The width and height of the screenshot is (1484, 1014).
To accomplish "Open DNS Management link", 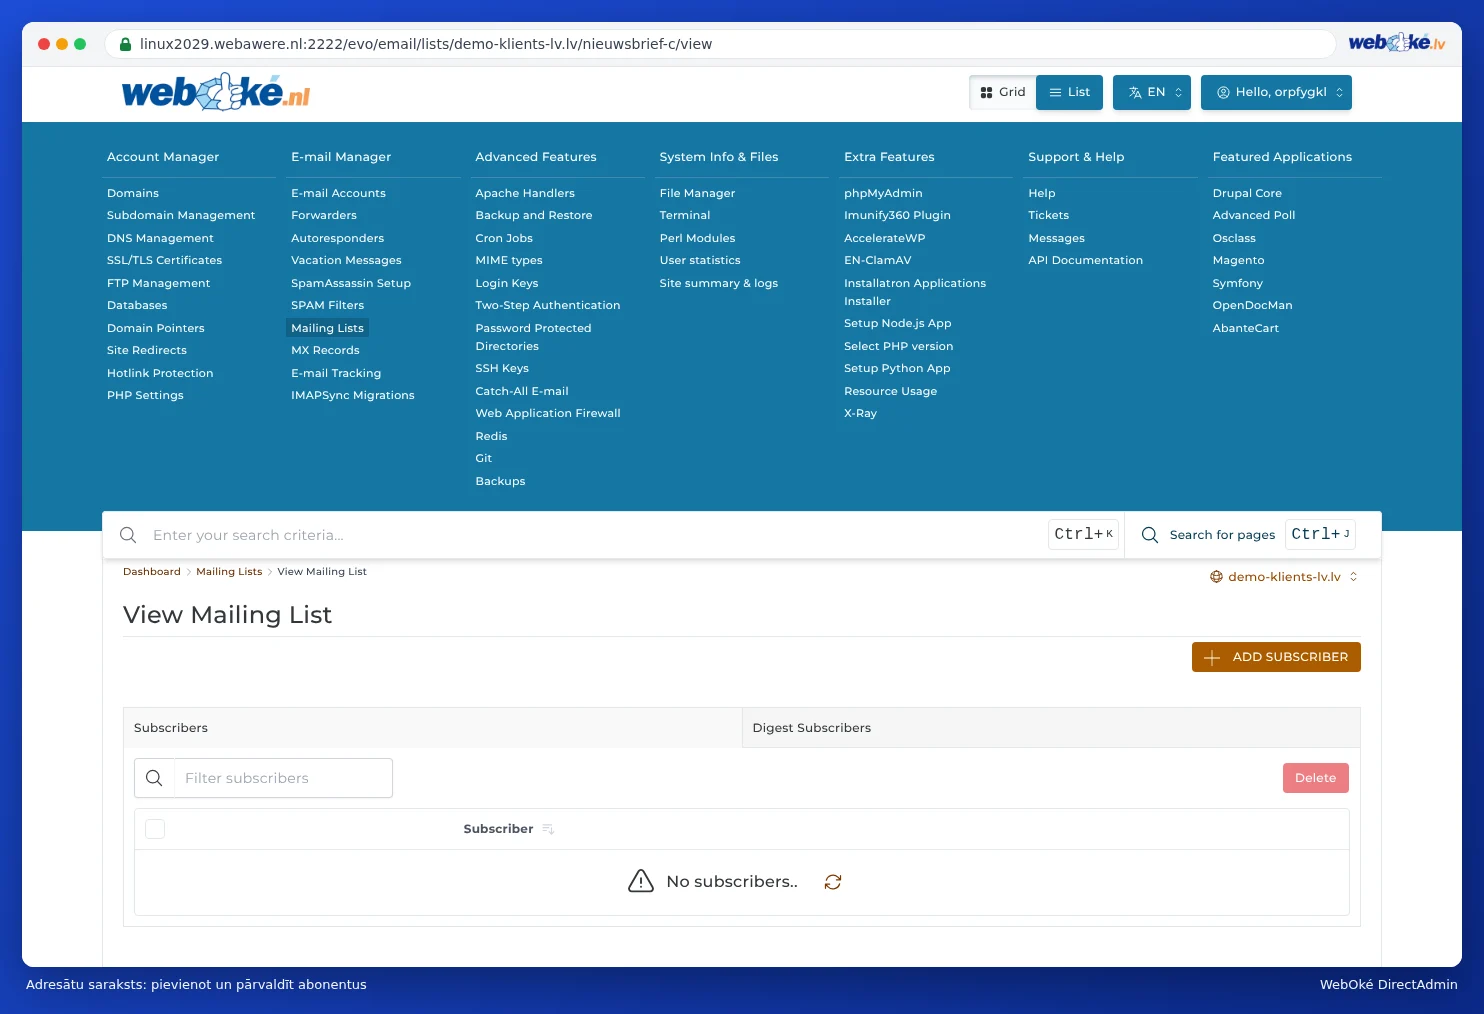I will 160,238.
